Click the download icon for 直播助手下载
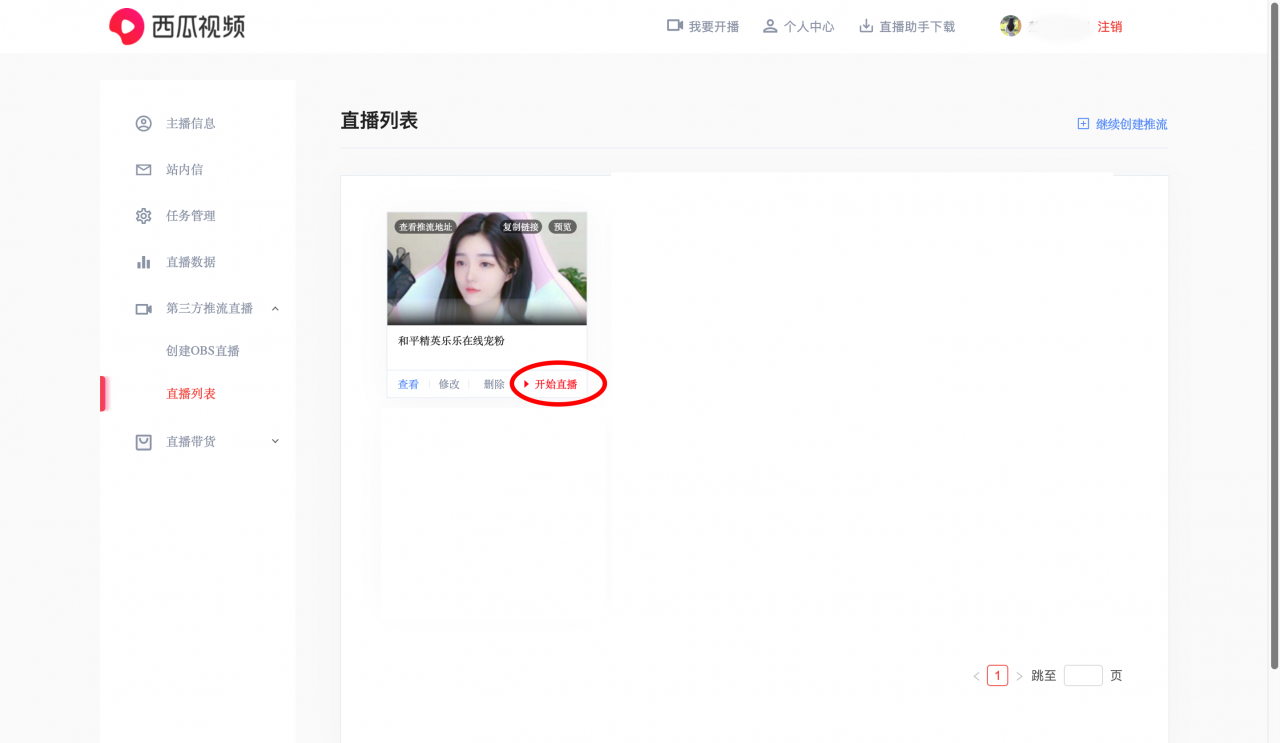Viewport: 1280px width, 743px height. pyautogui.click(x=866, y=26)
